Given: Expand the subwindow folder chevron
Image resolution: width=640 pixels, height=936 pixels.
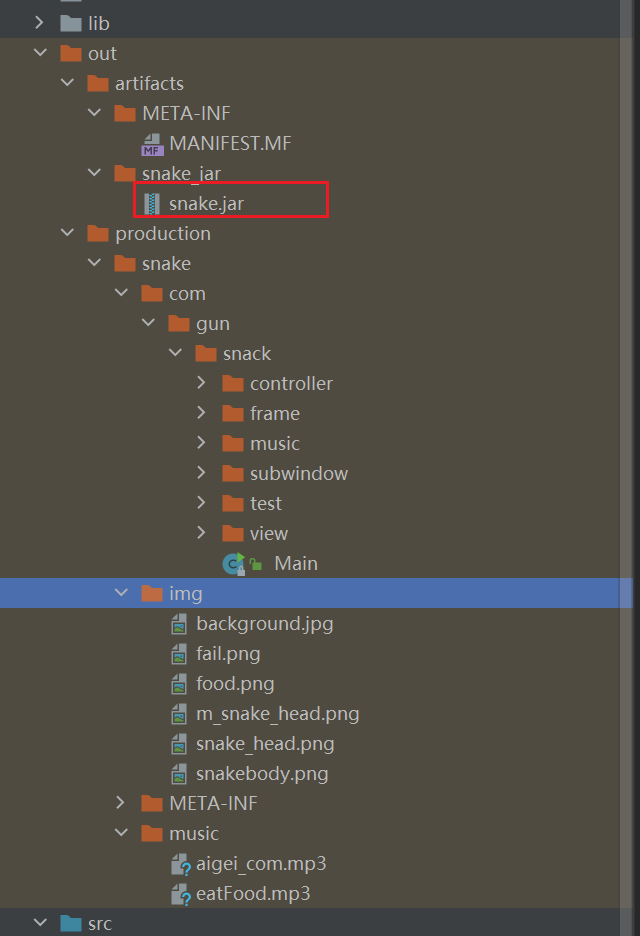Looking at the screenshot, I should pos(201,474).
